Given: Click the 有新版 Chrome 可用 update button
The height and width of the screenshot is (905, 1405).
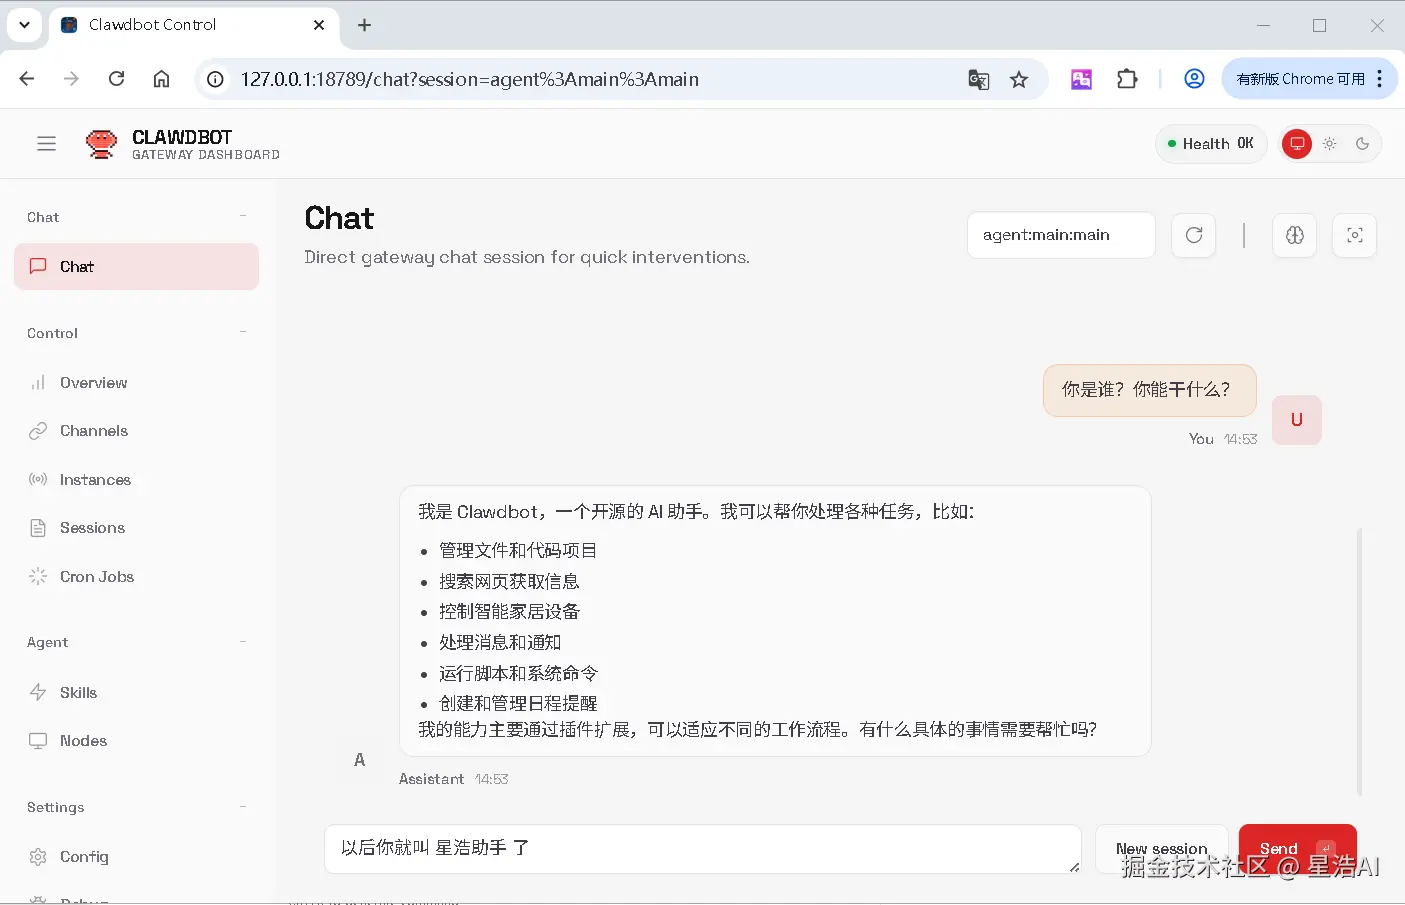Looking at the screenshot, I should tap(1300, 79).
